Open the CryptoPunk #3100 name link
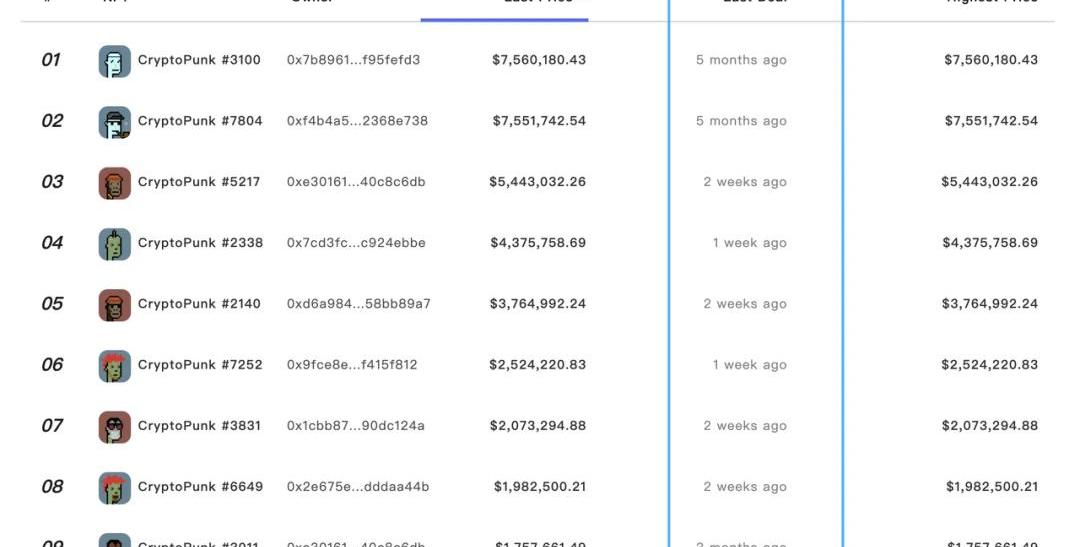 tap(199, 60)
